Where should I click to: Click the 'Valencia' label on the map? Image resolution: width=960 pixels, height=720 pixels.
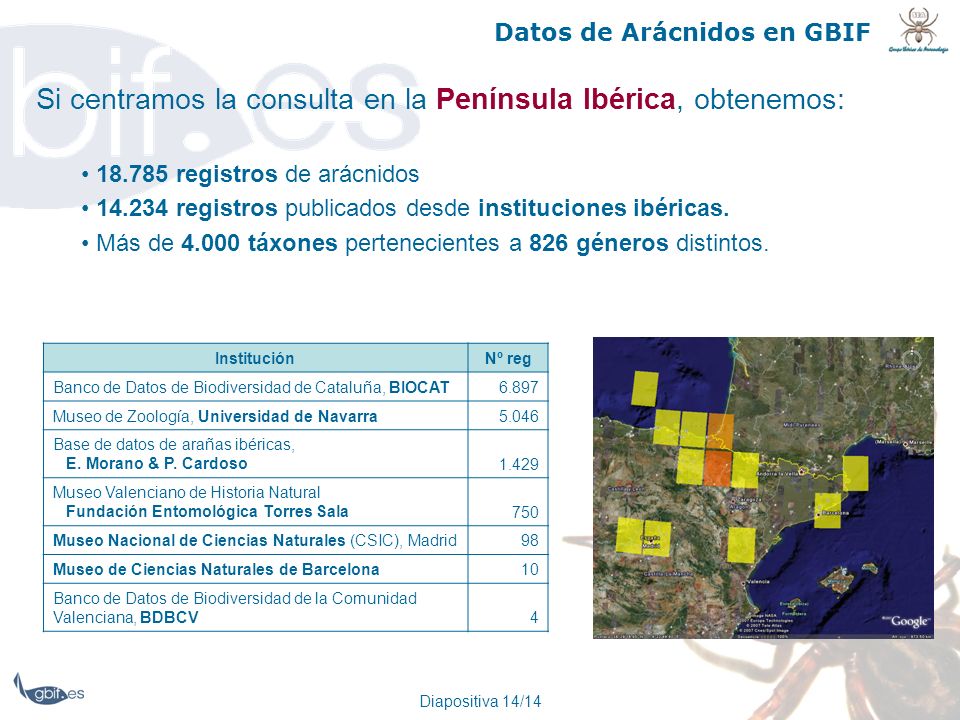click(x=759, y=581)
